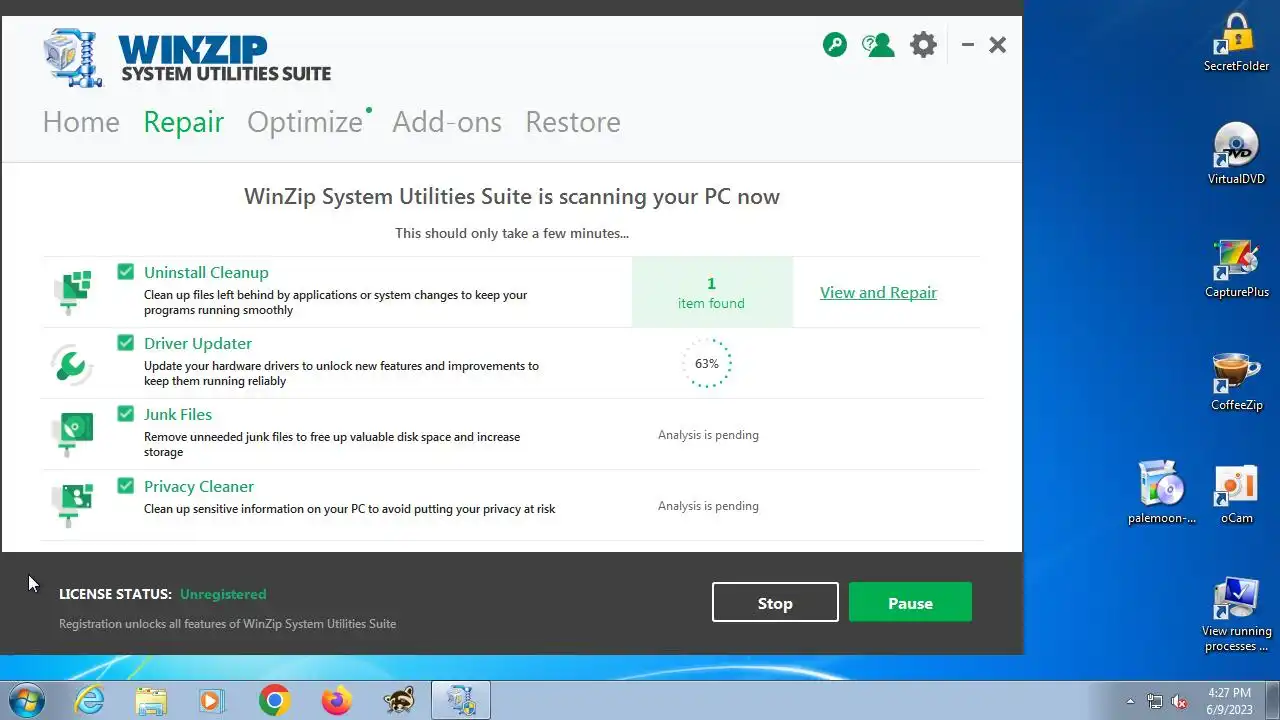Click the Uninstall Cleanup row icon
This screenshot has height=720, width=1280.
(x=73, y=291)
